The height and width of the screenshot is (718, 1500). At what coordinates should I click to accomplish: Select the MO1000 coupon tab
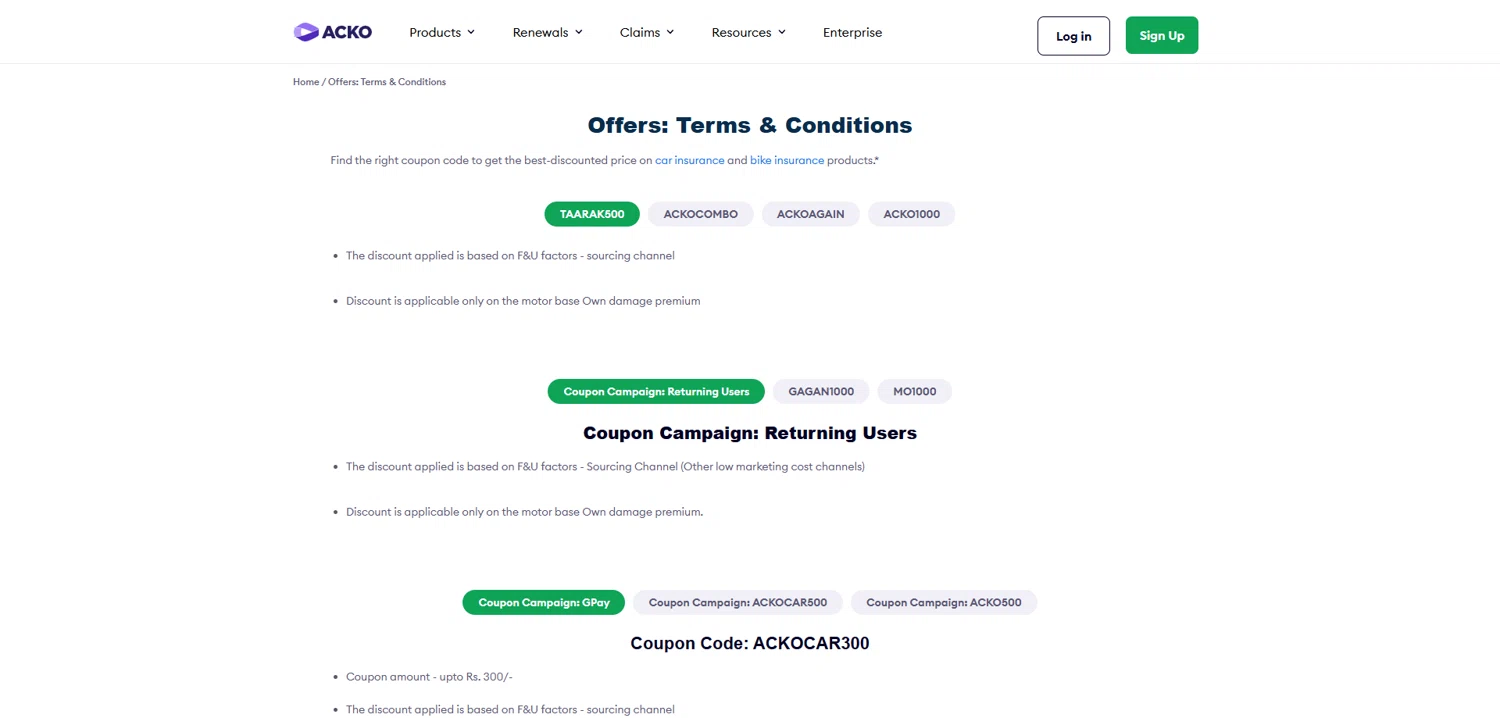(x=914, y=391)
